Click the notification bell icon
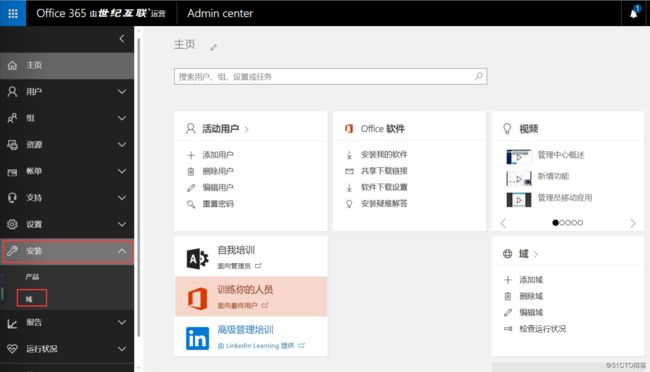The width and height of the screenshot is (650, 372). 634,13
